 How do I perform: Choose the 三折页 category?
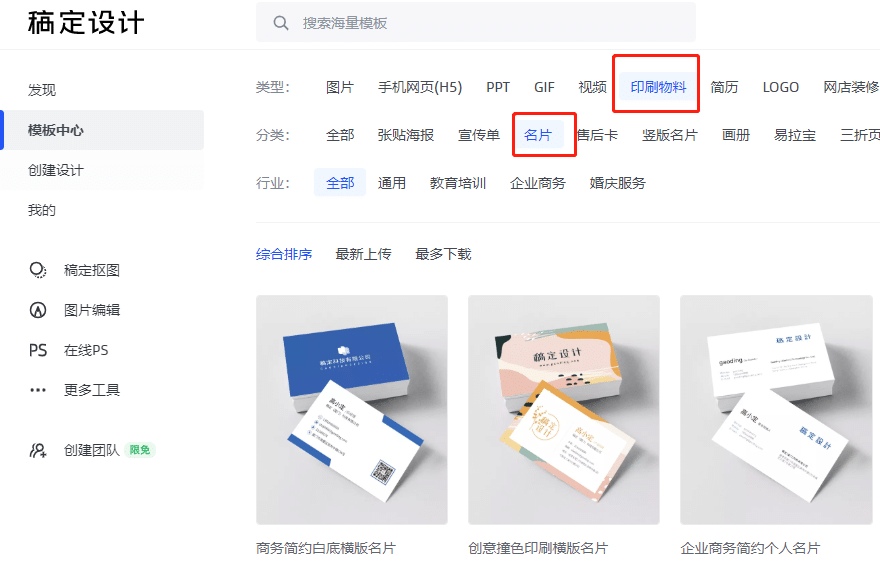point(859,135)
